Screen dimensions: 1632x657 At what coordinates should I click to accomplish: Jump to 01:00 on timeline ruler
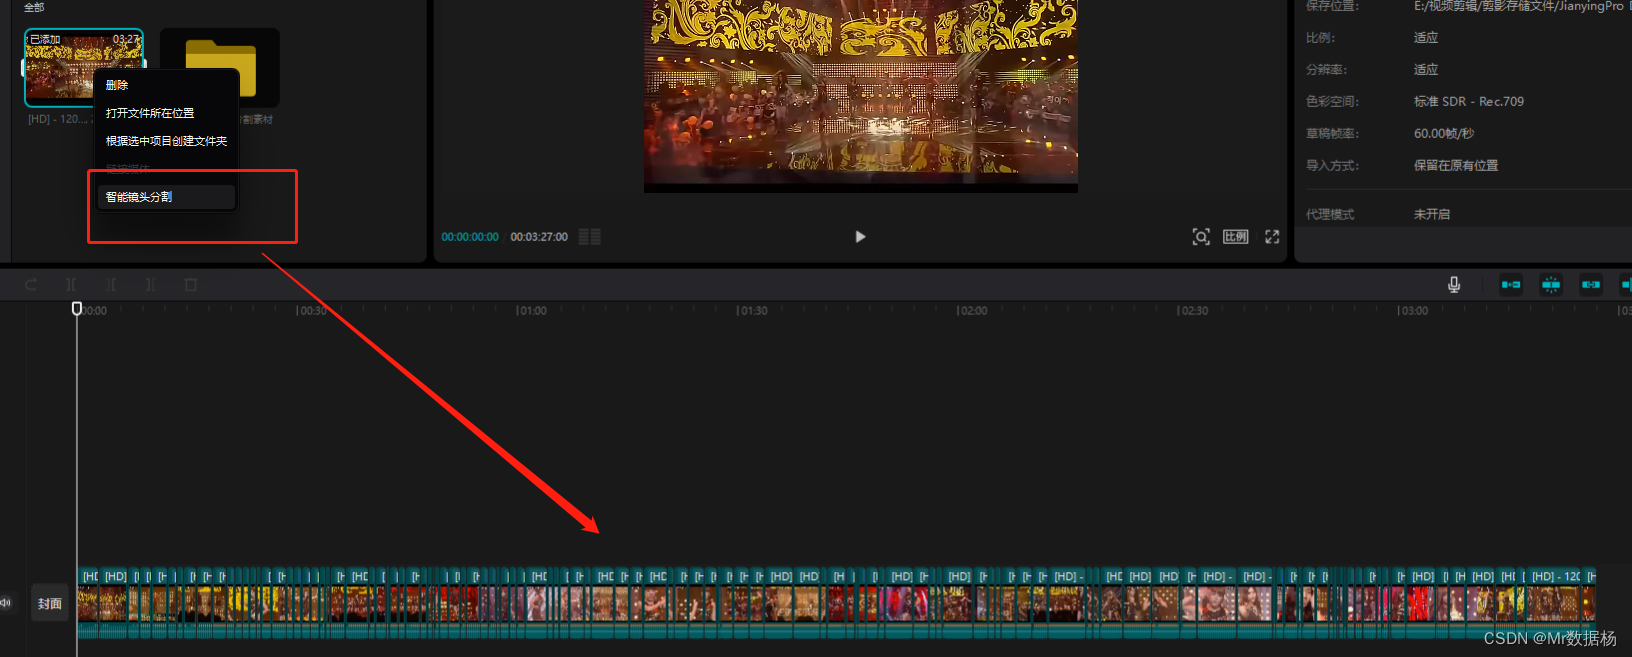(x=531, y=311)
